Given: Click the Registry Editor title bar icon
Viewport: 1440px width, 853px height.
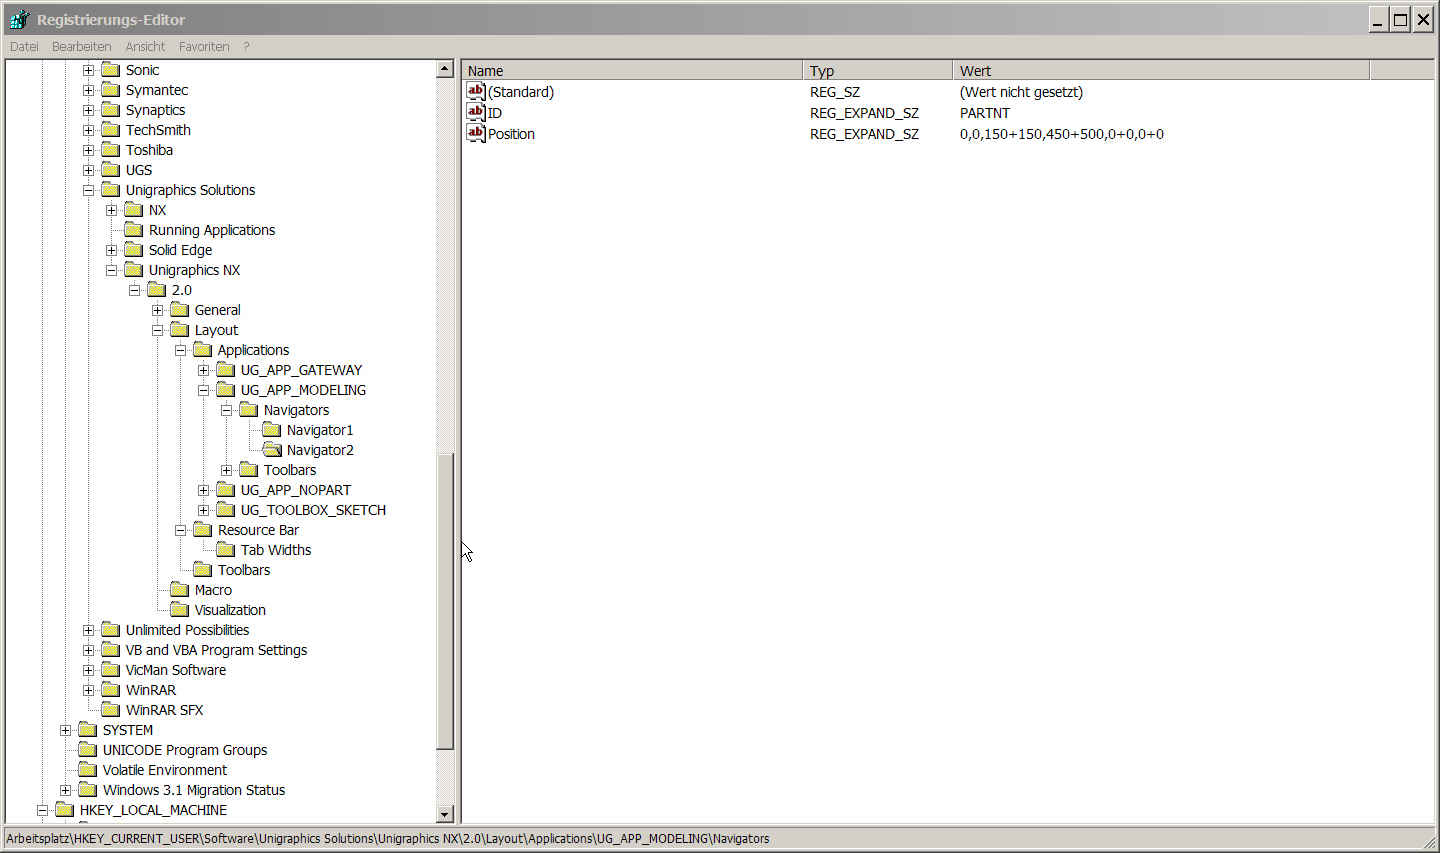Looking at the screenshot, I should (19, 19).
